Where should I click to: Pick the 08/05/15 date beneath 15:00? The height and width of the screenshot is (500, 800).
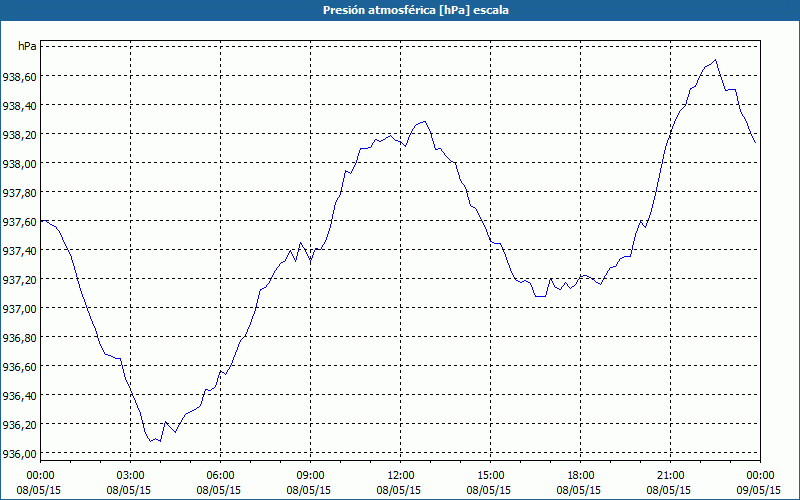(489, 490)
